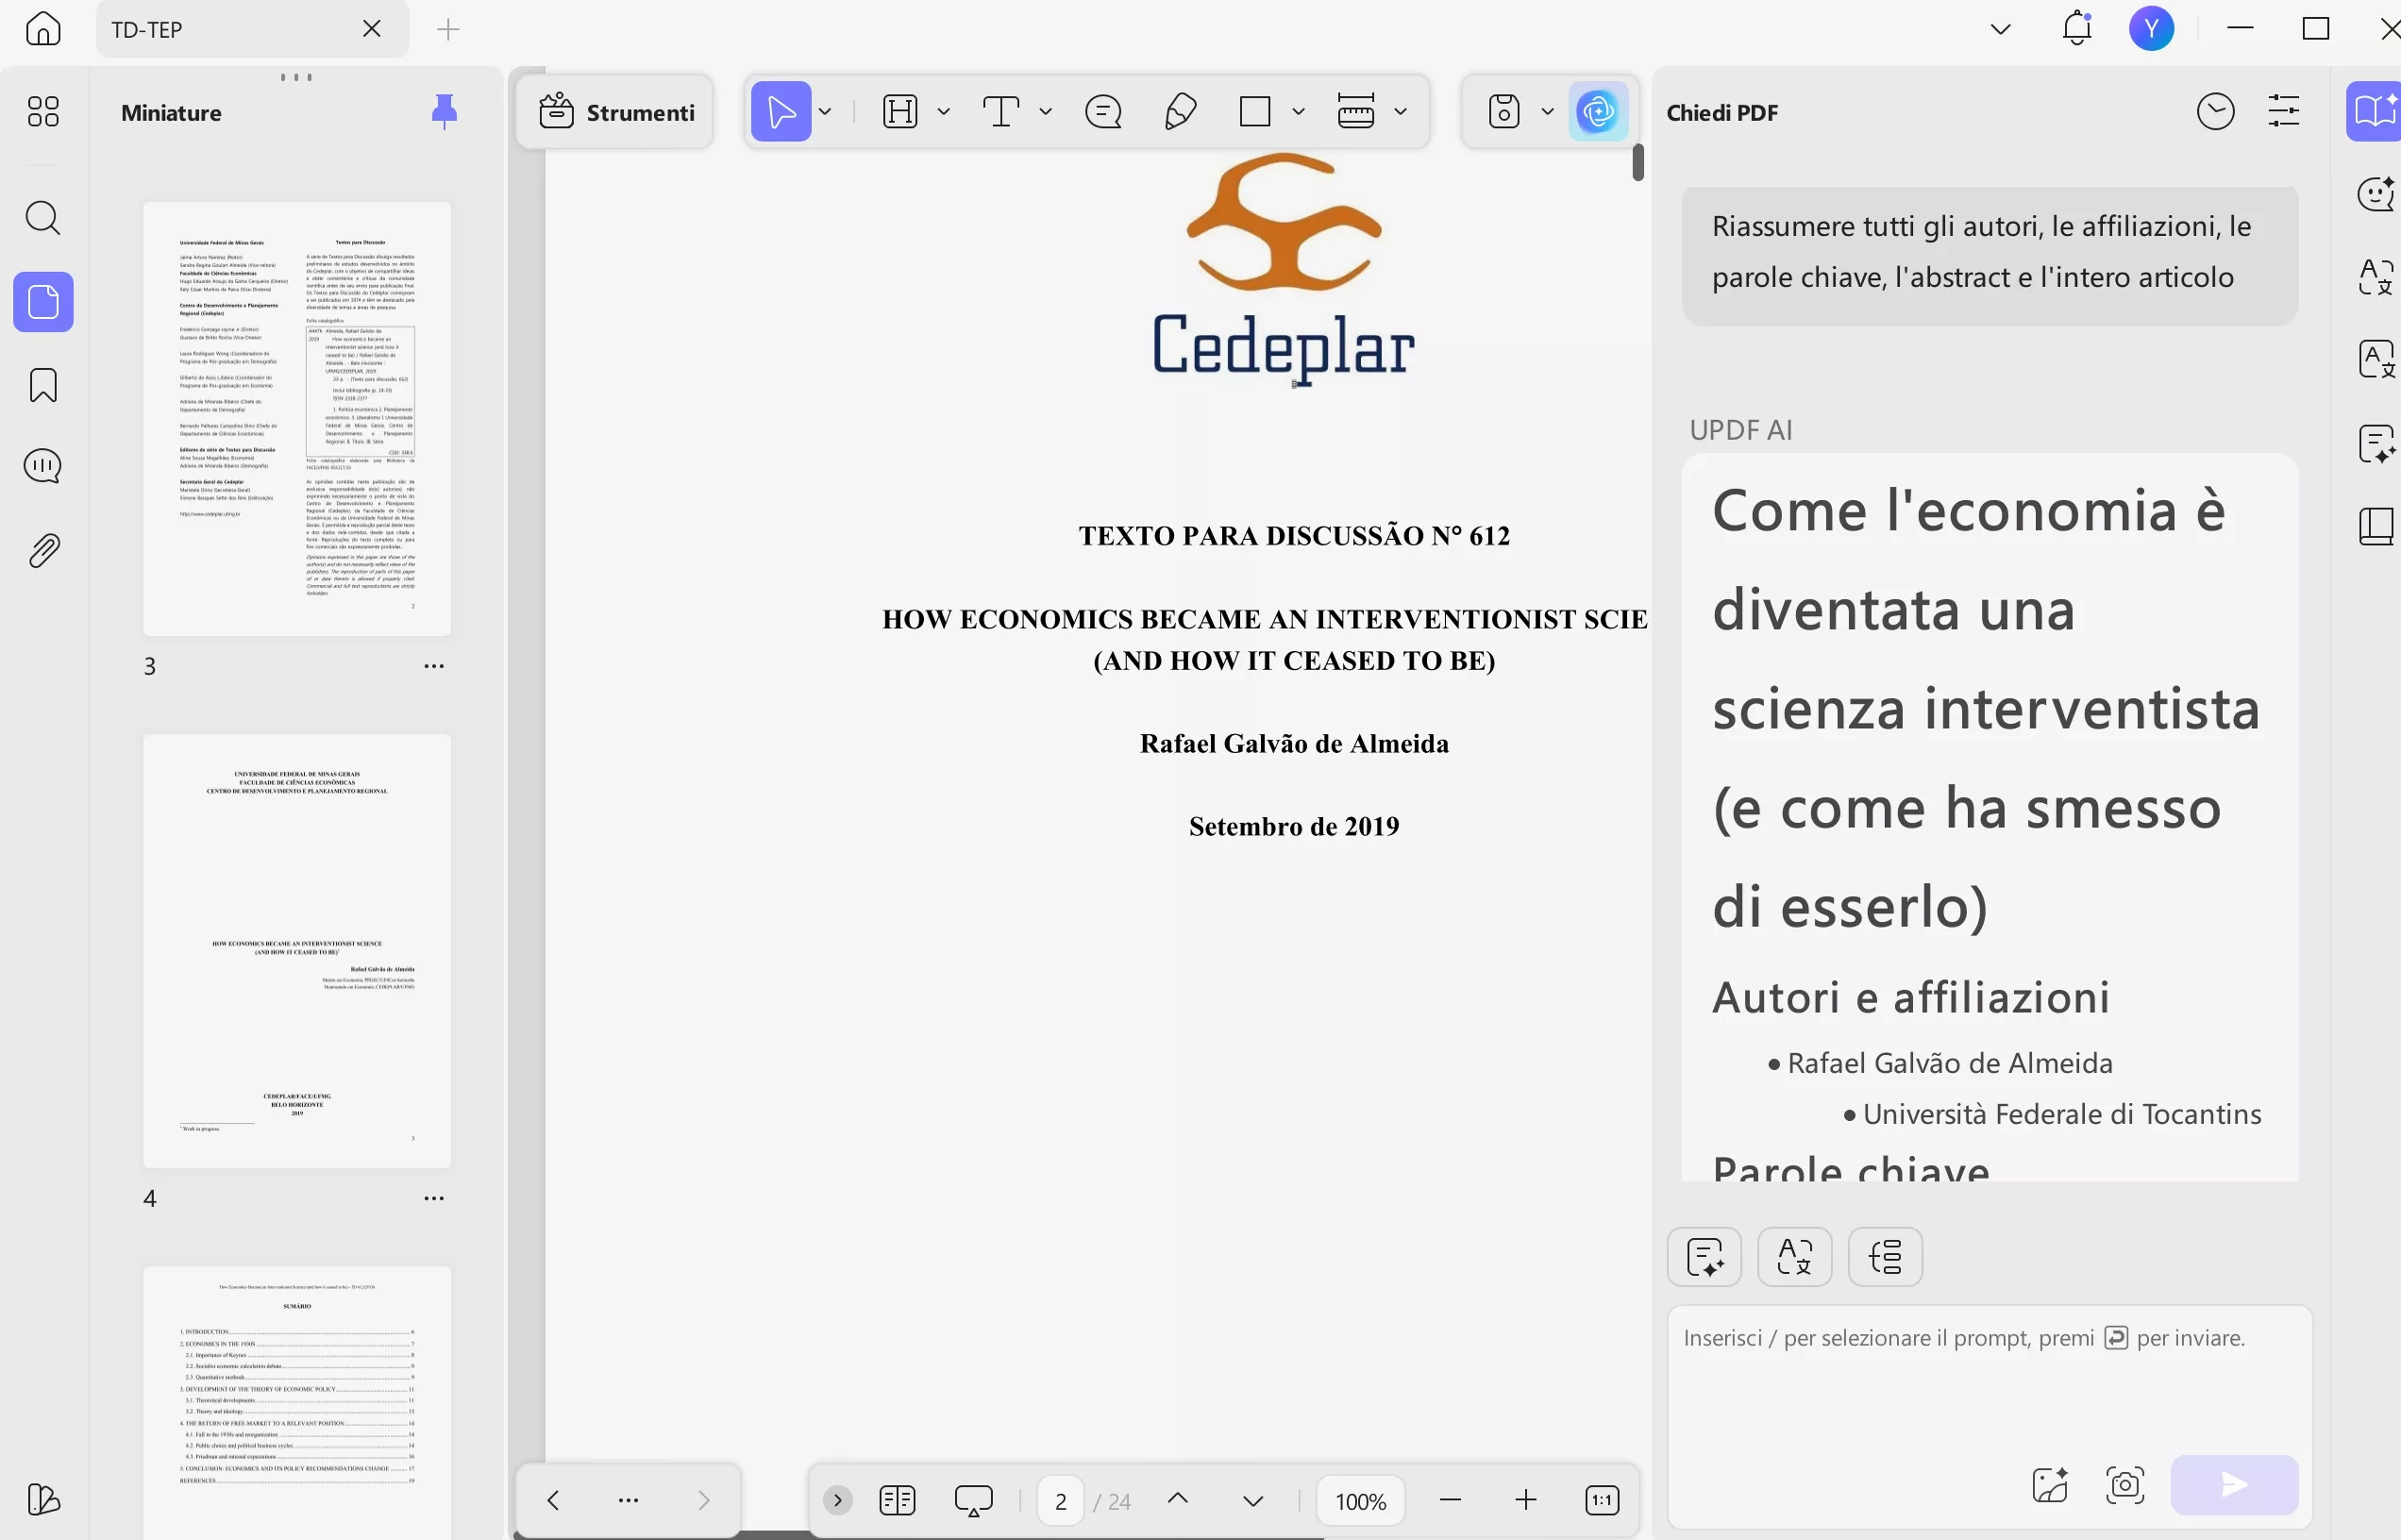Expand the stamp tool dropdown arrow
The width and height of the screenshot is (2401, 1540).
pyautogui.click(x=1547, y=112)
